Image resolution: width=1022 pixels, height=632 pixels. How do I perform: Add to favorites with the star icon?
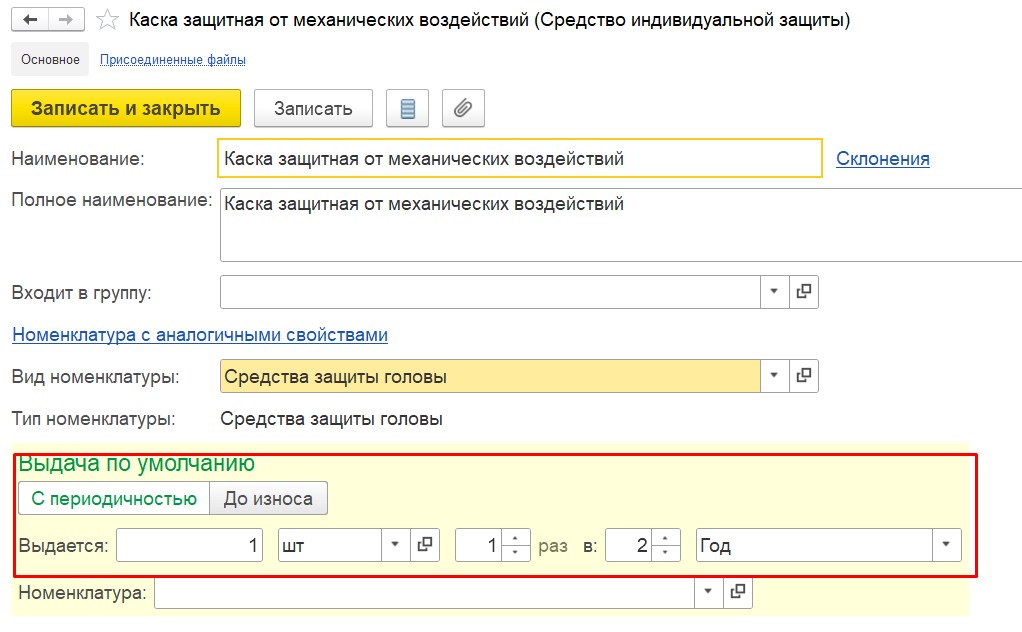click(x=107, y=20)
